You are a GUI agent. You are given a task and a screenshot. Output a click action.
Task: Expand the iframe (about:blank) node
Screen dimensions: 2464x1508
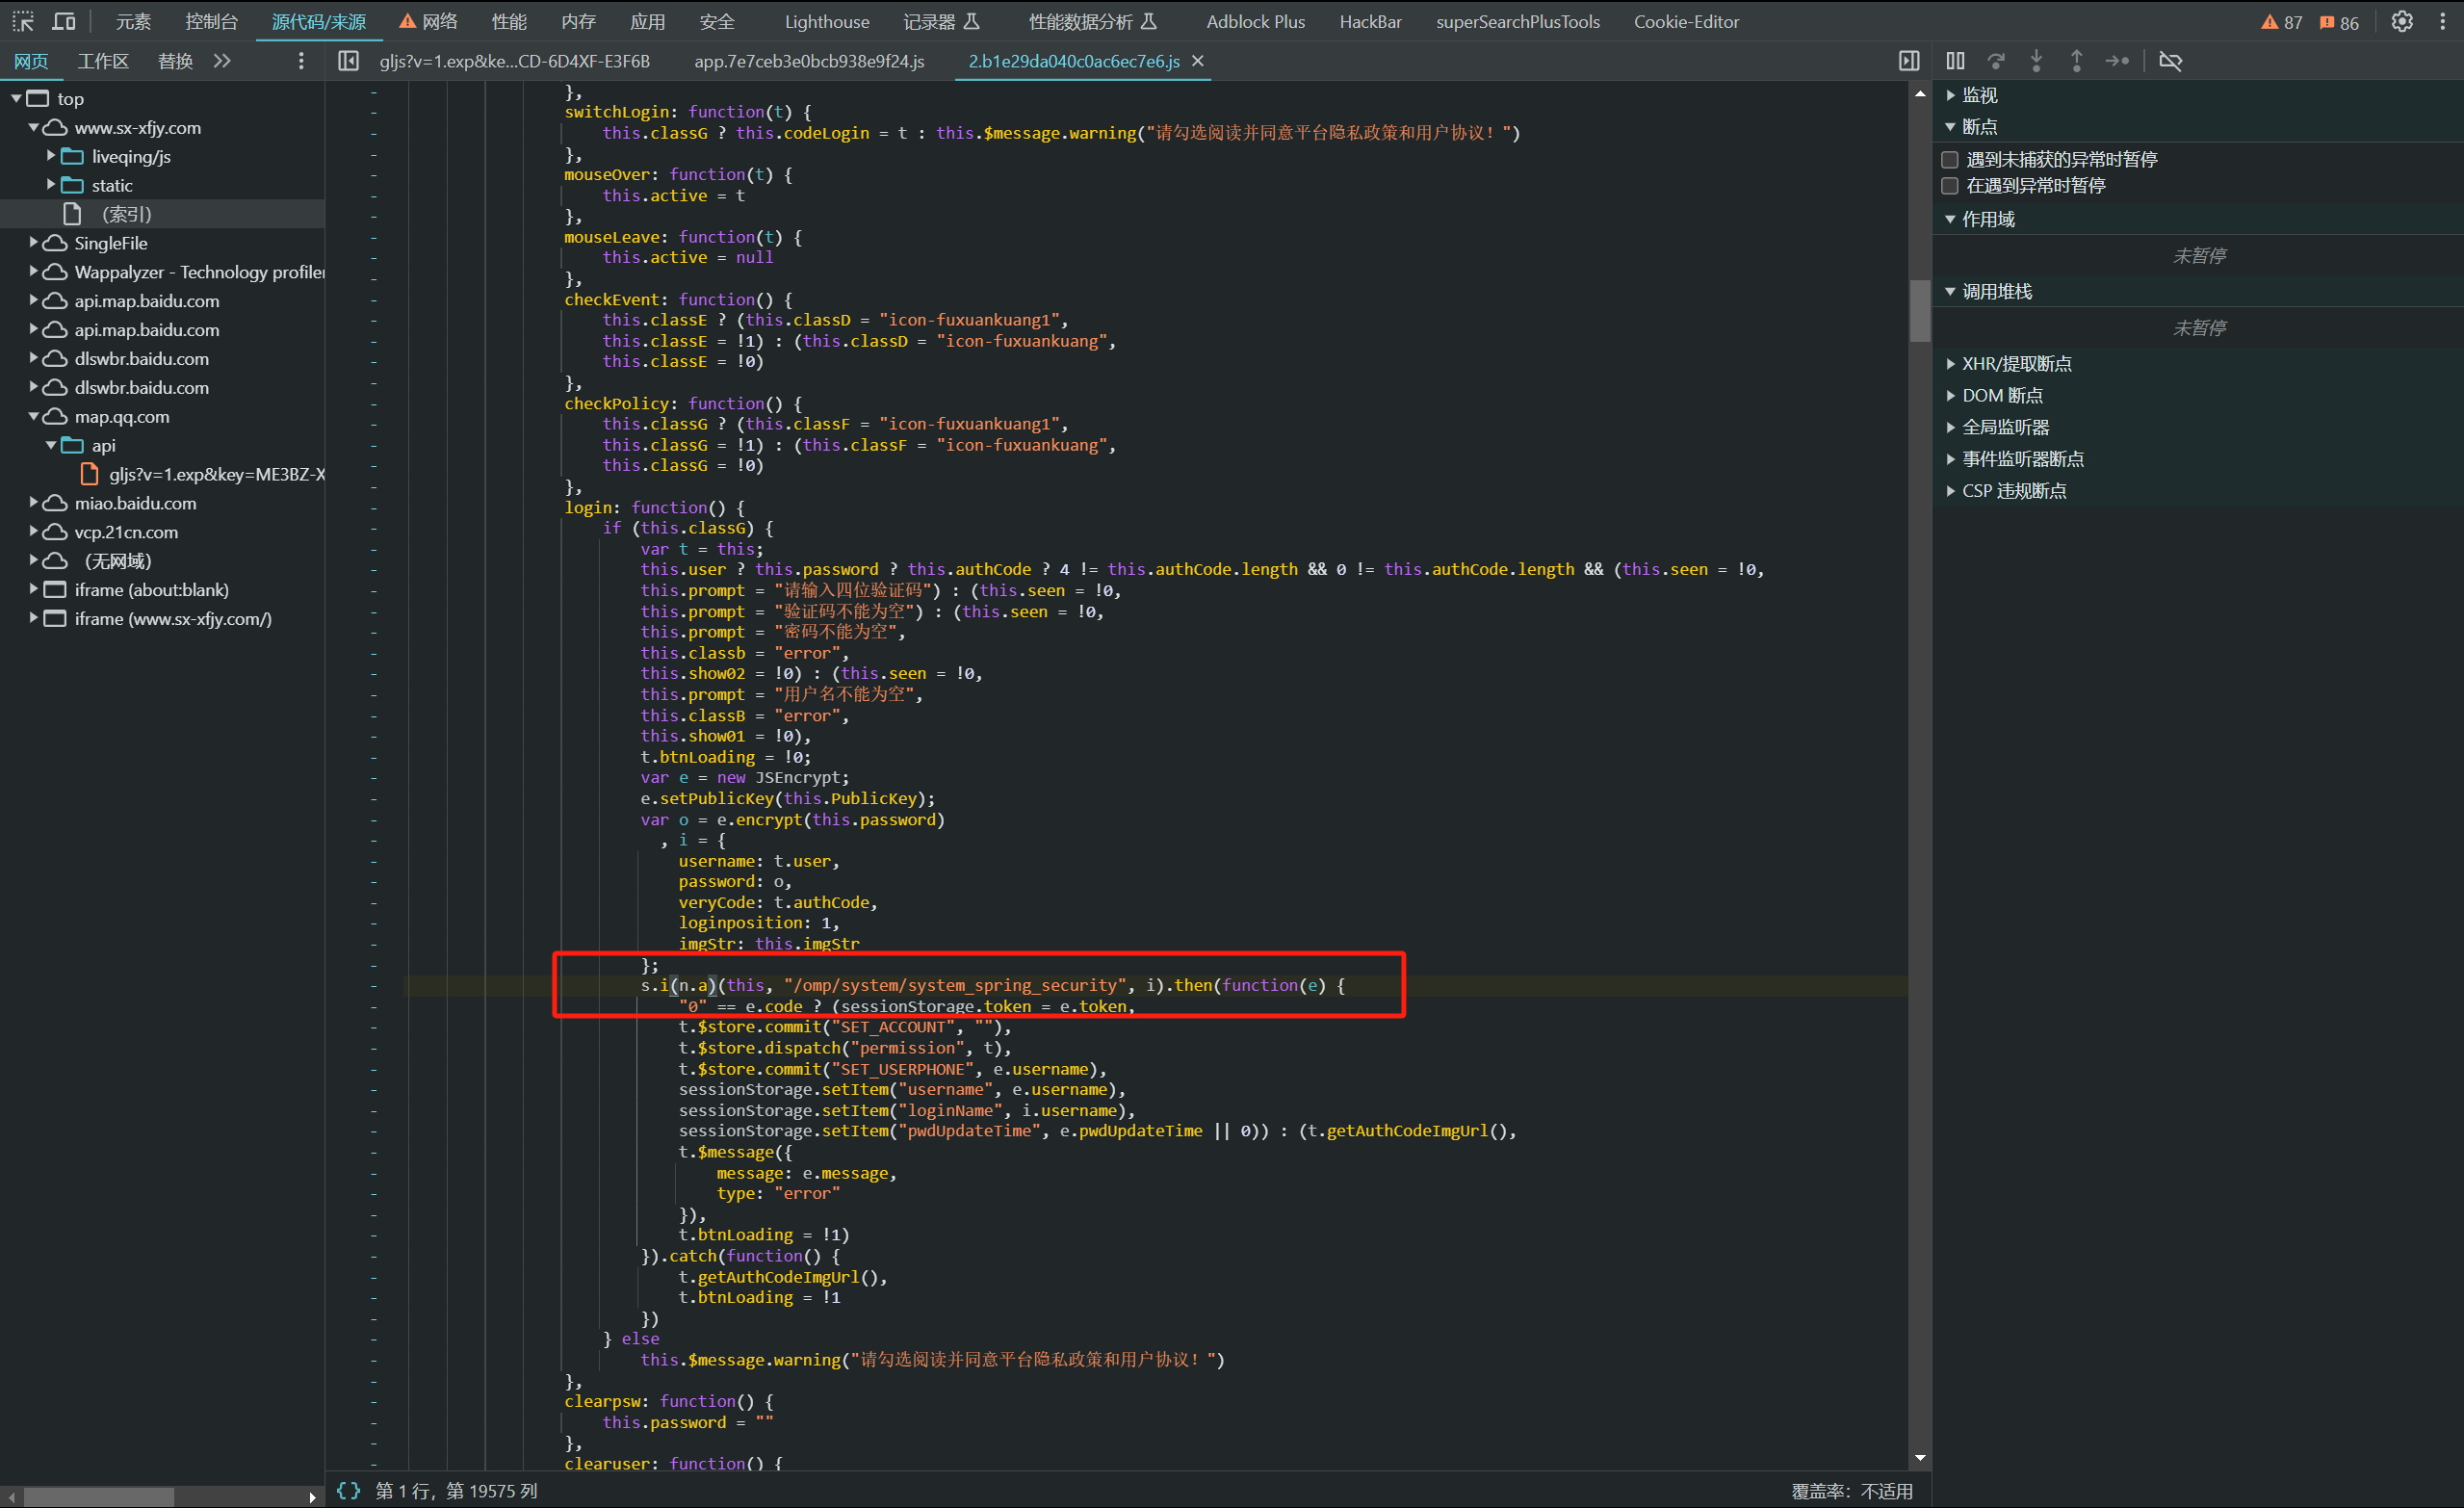pyautogui.click(x=34, y=589)
